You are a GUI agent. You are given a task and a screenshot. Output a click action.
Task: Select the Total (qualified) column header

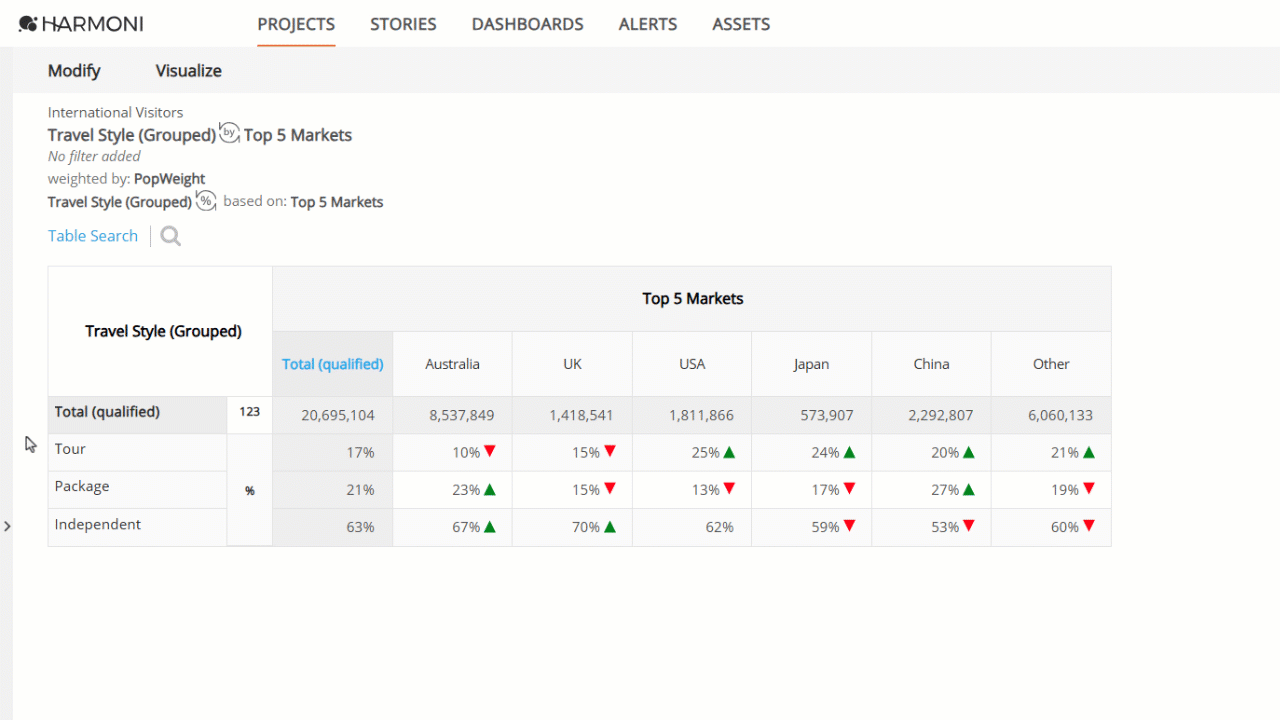(x=333, y=364)
